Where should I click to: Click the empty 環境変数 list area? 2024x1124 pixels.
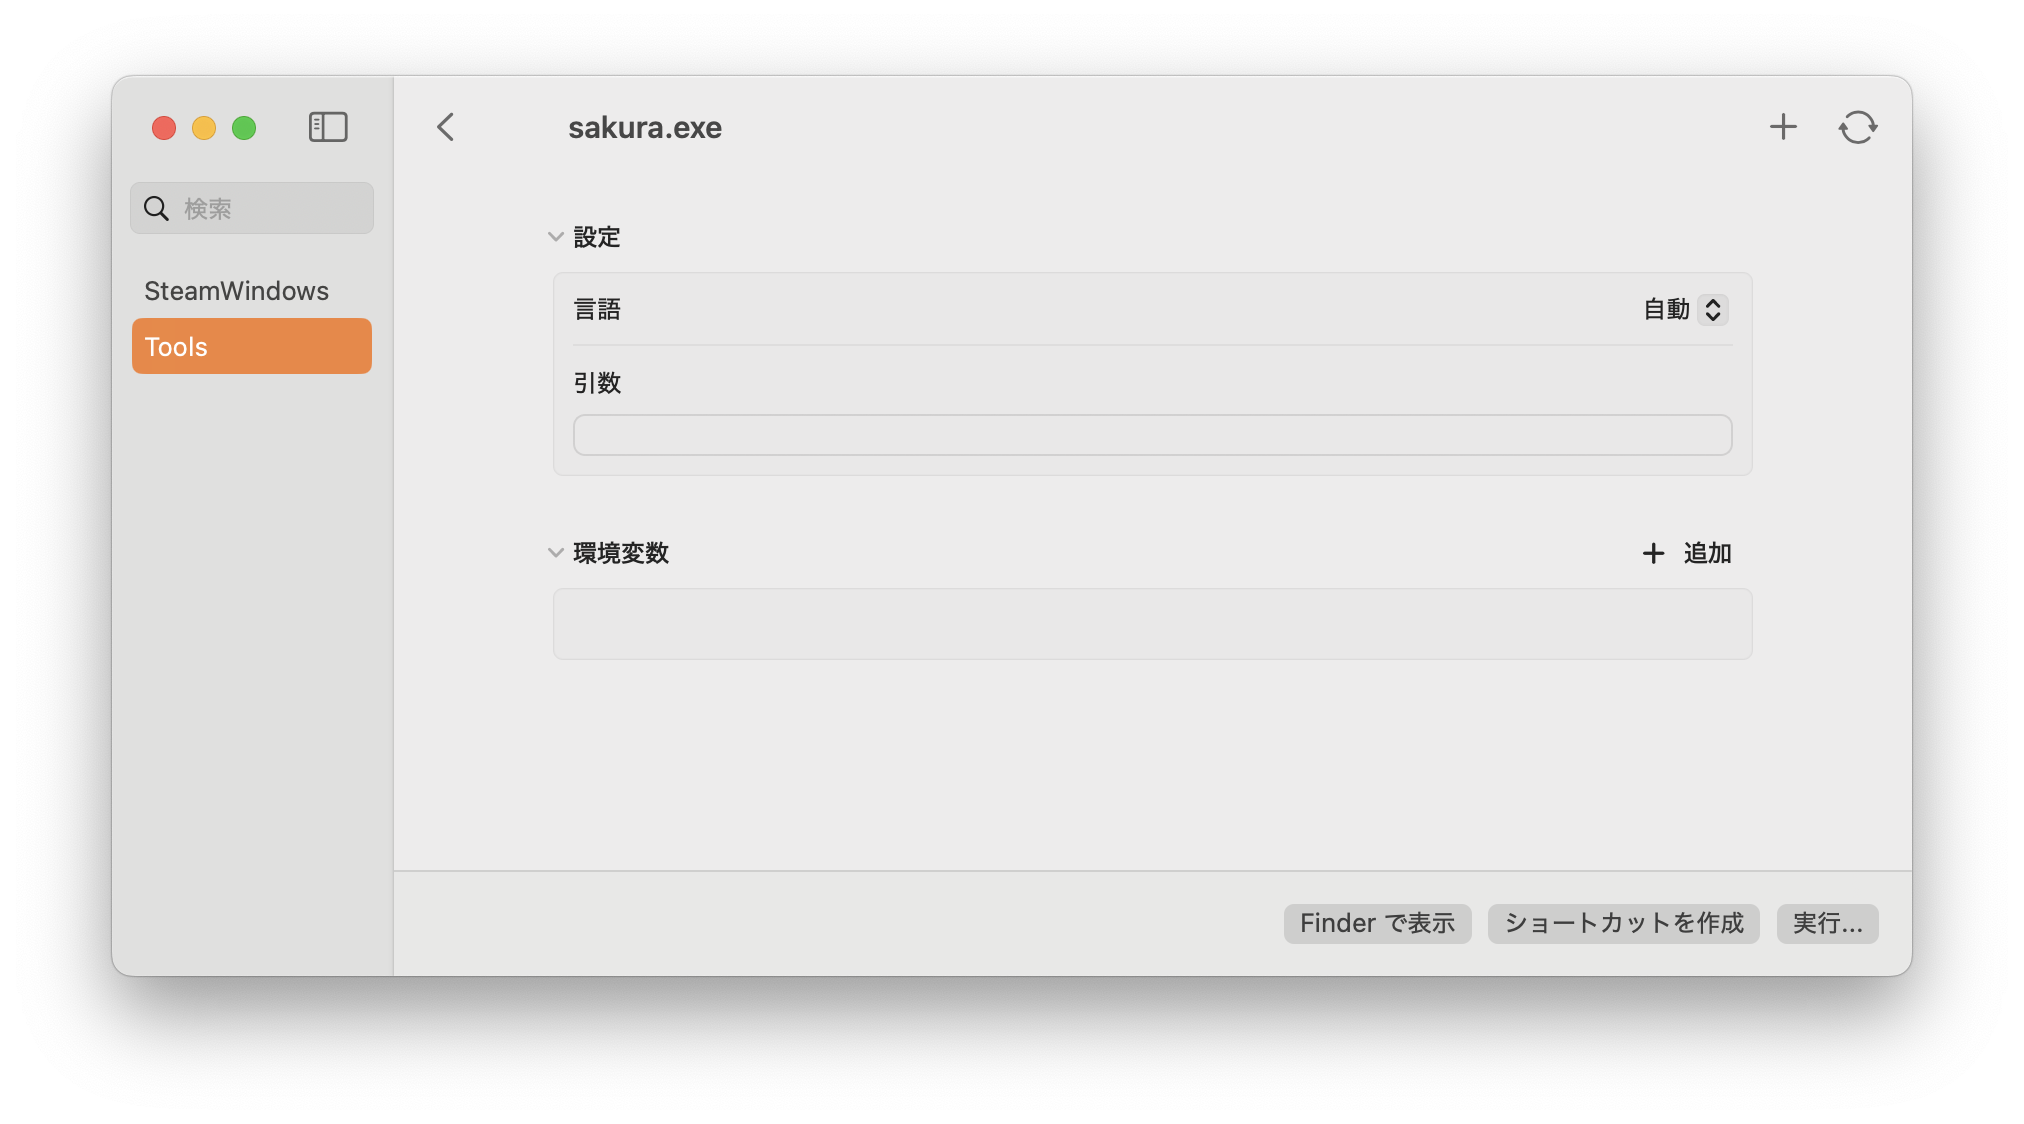[1152, 624]
